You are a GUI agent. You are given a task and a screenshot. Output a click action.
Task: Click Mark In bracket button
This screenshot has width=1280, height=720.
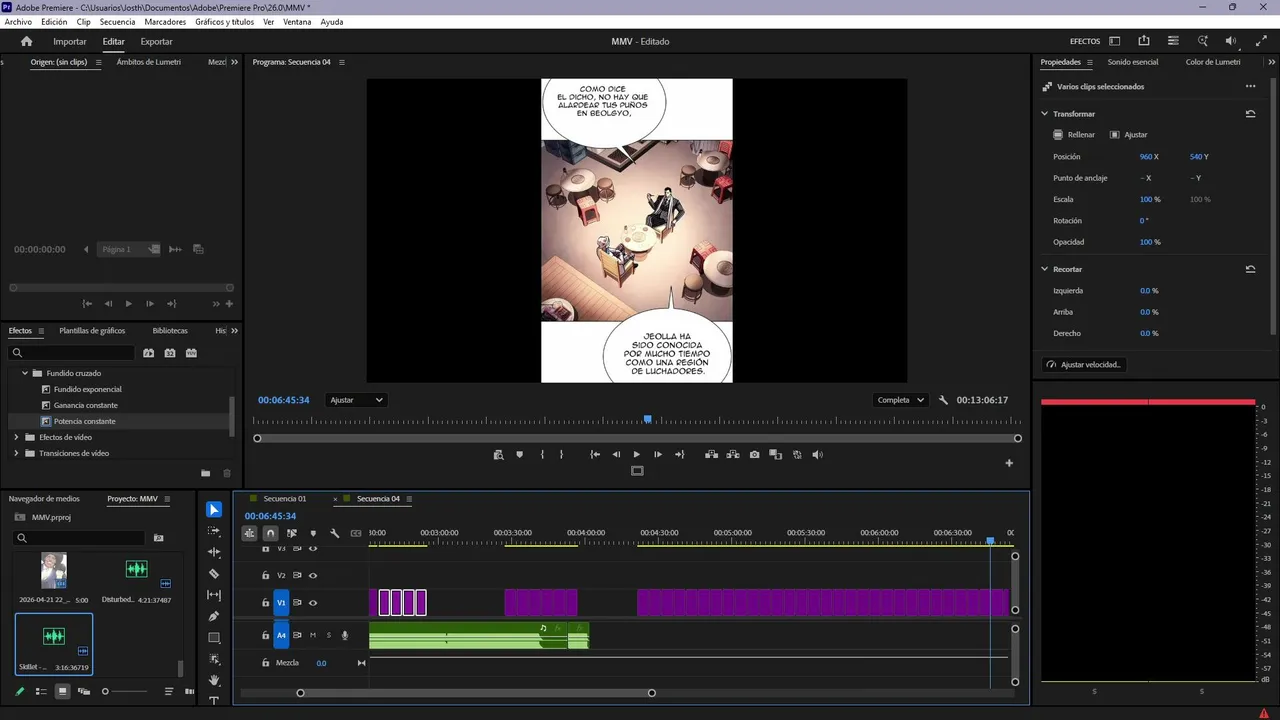[542, 454]
